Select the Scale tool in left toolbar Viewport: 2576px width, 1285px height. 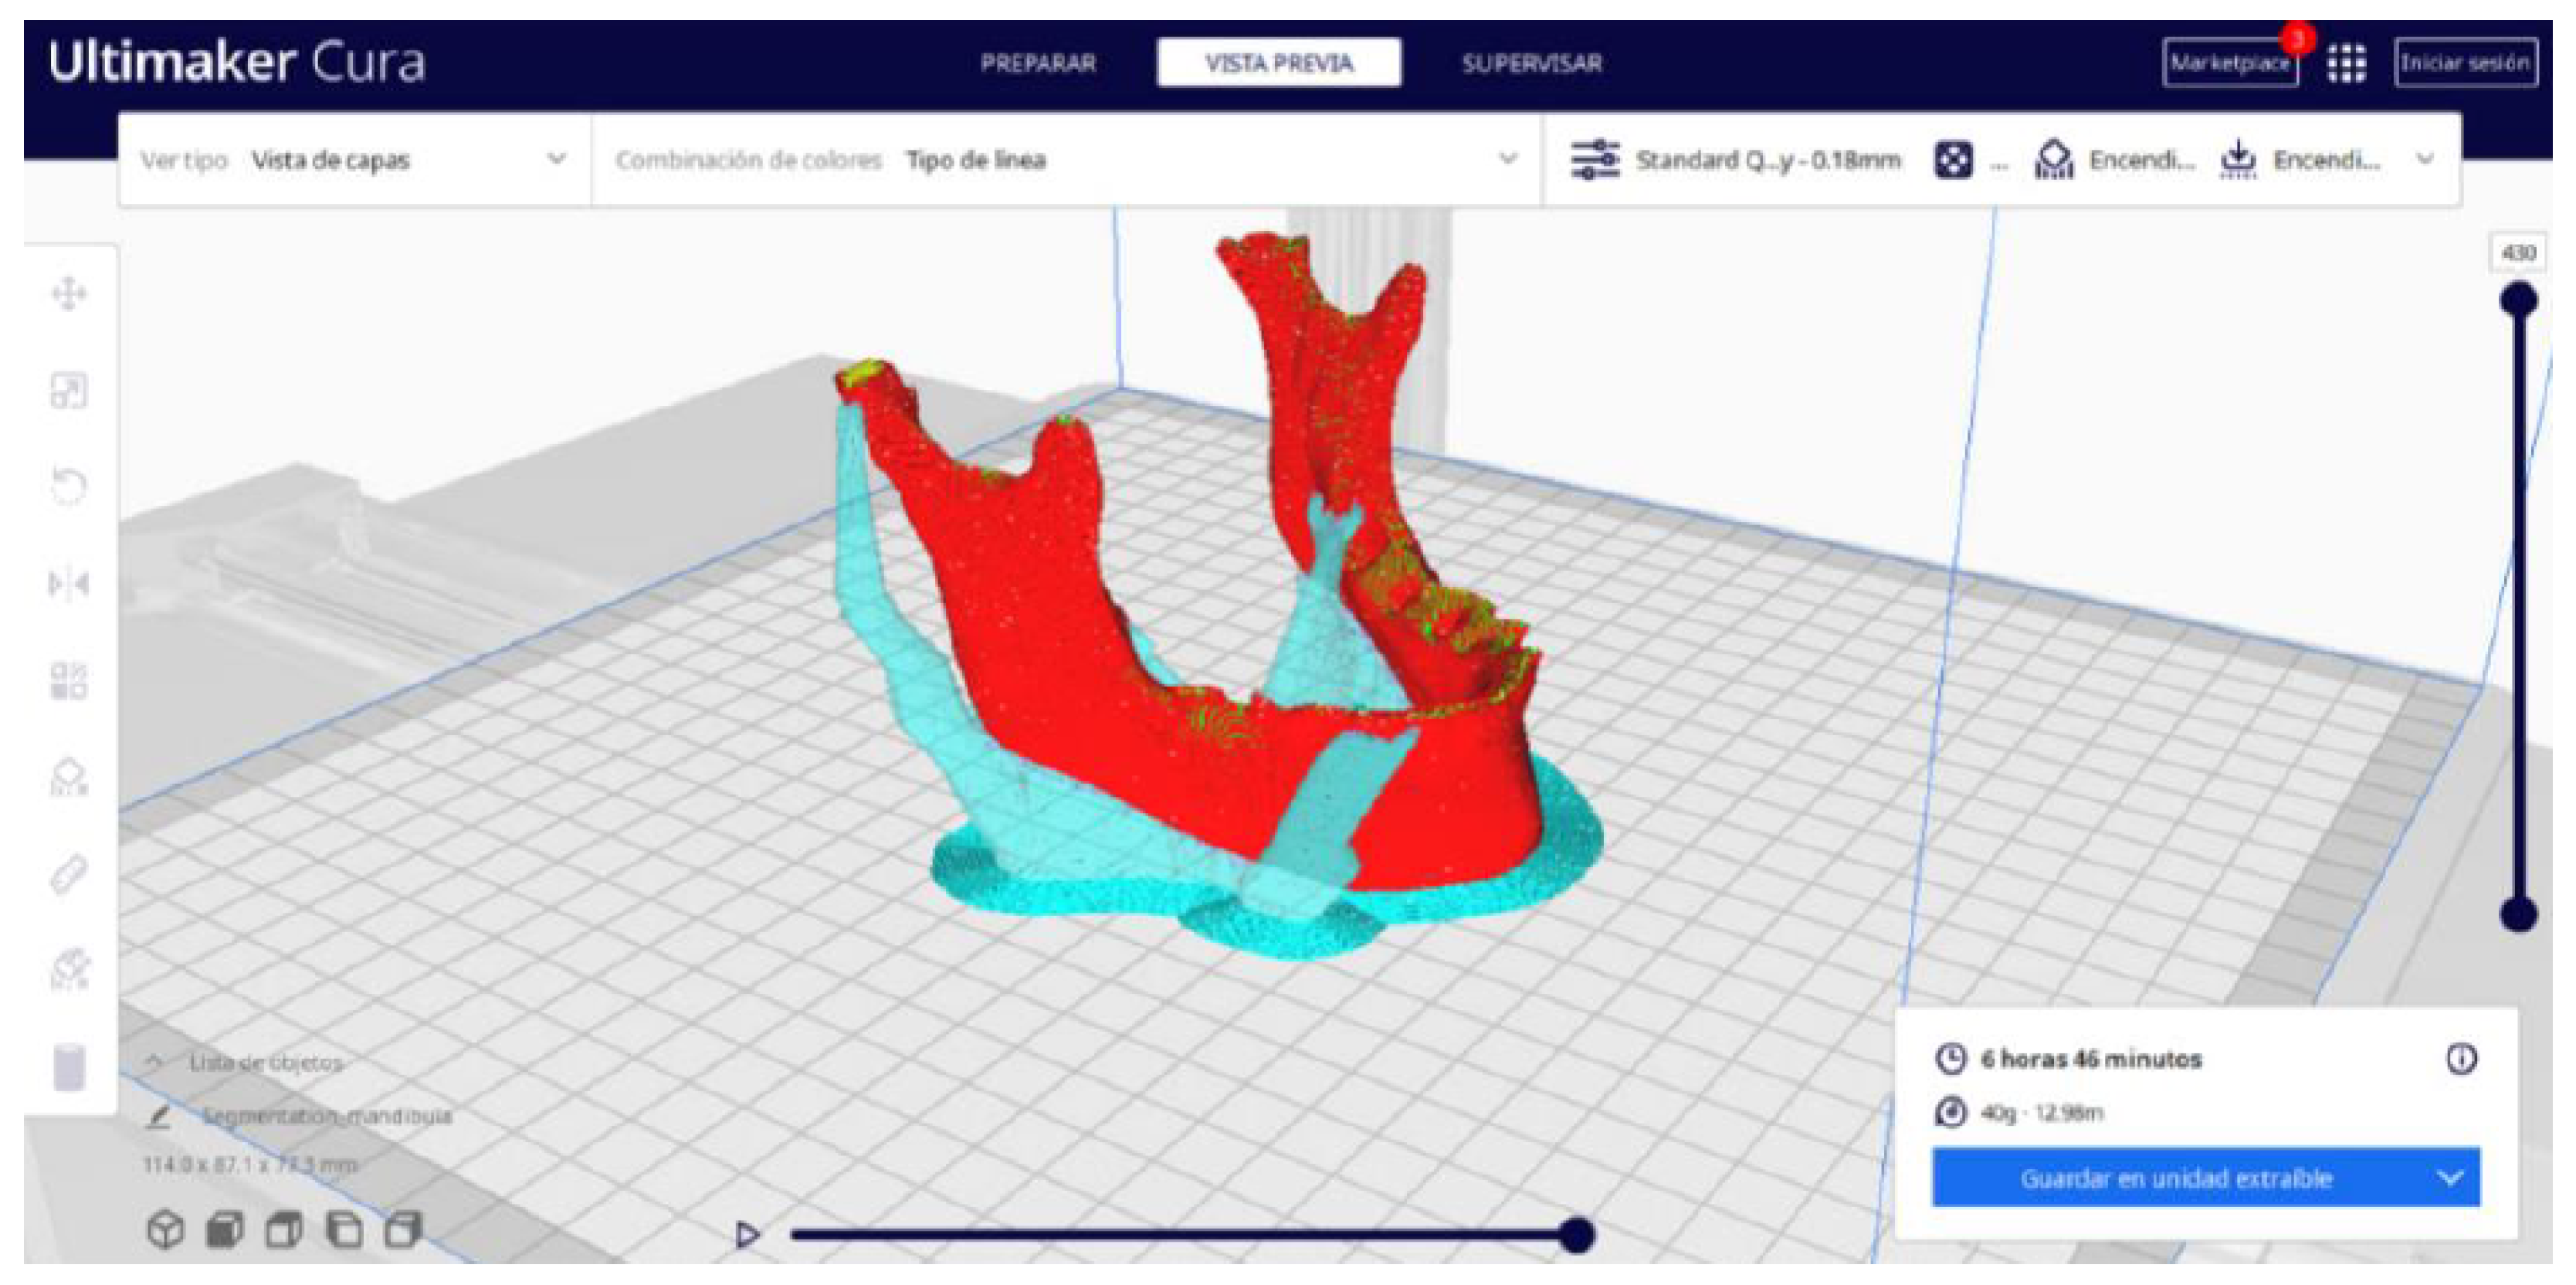(x=68, y=391)
